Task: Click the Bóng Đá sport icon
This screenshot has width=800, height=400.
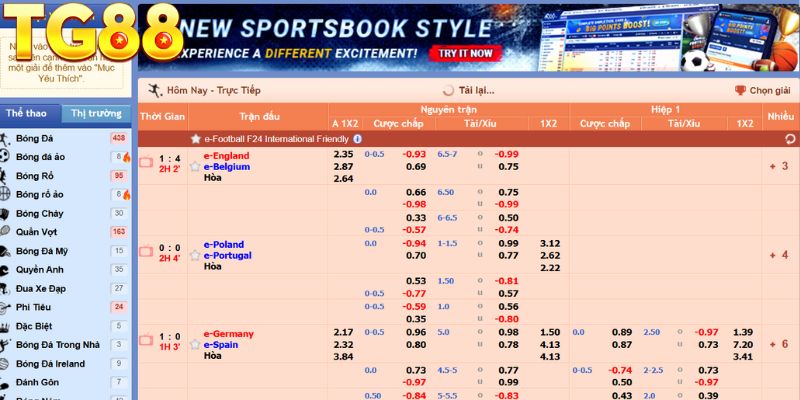Action: (5, 139)
